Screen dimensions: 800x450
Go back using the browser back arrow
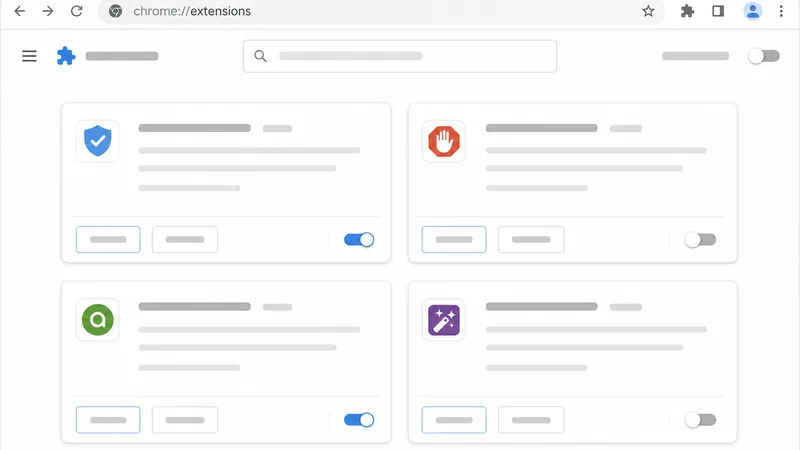point(19,11)
